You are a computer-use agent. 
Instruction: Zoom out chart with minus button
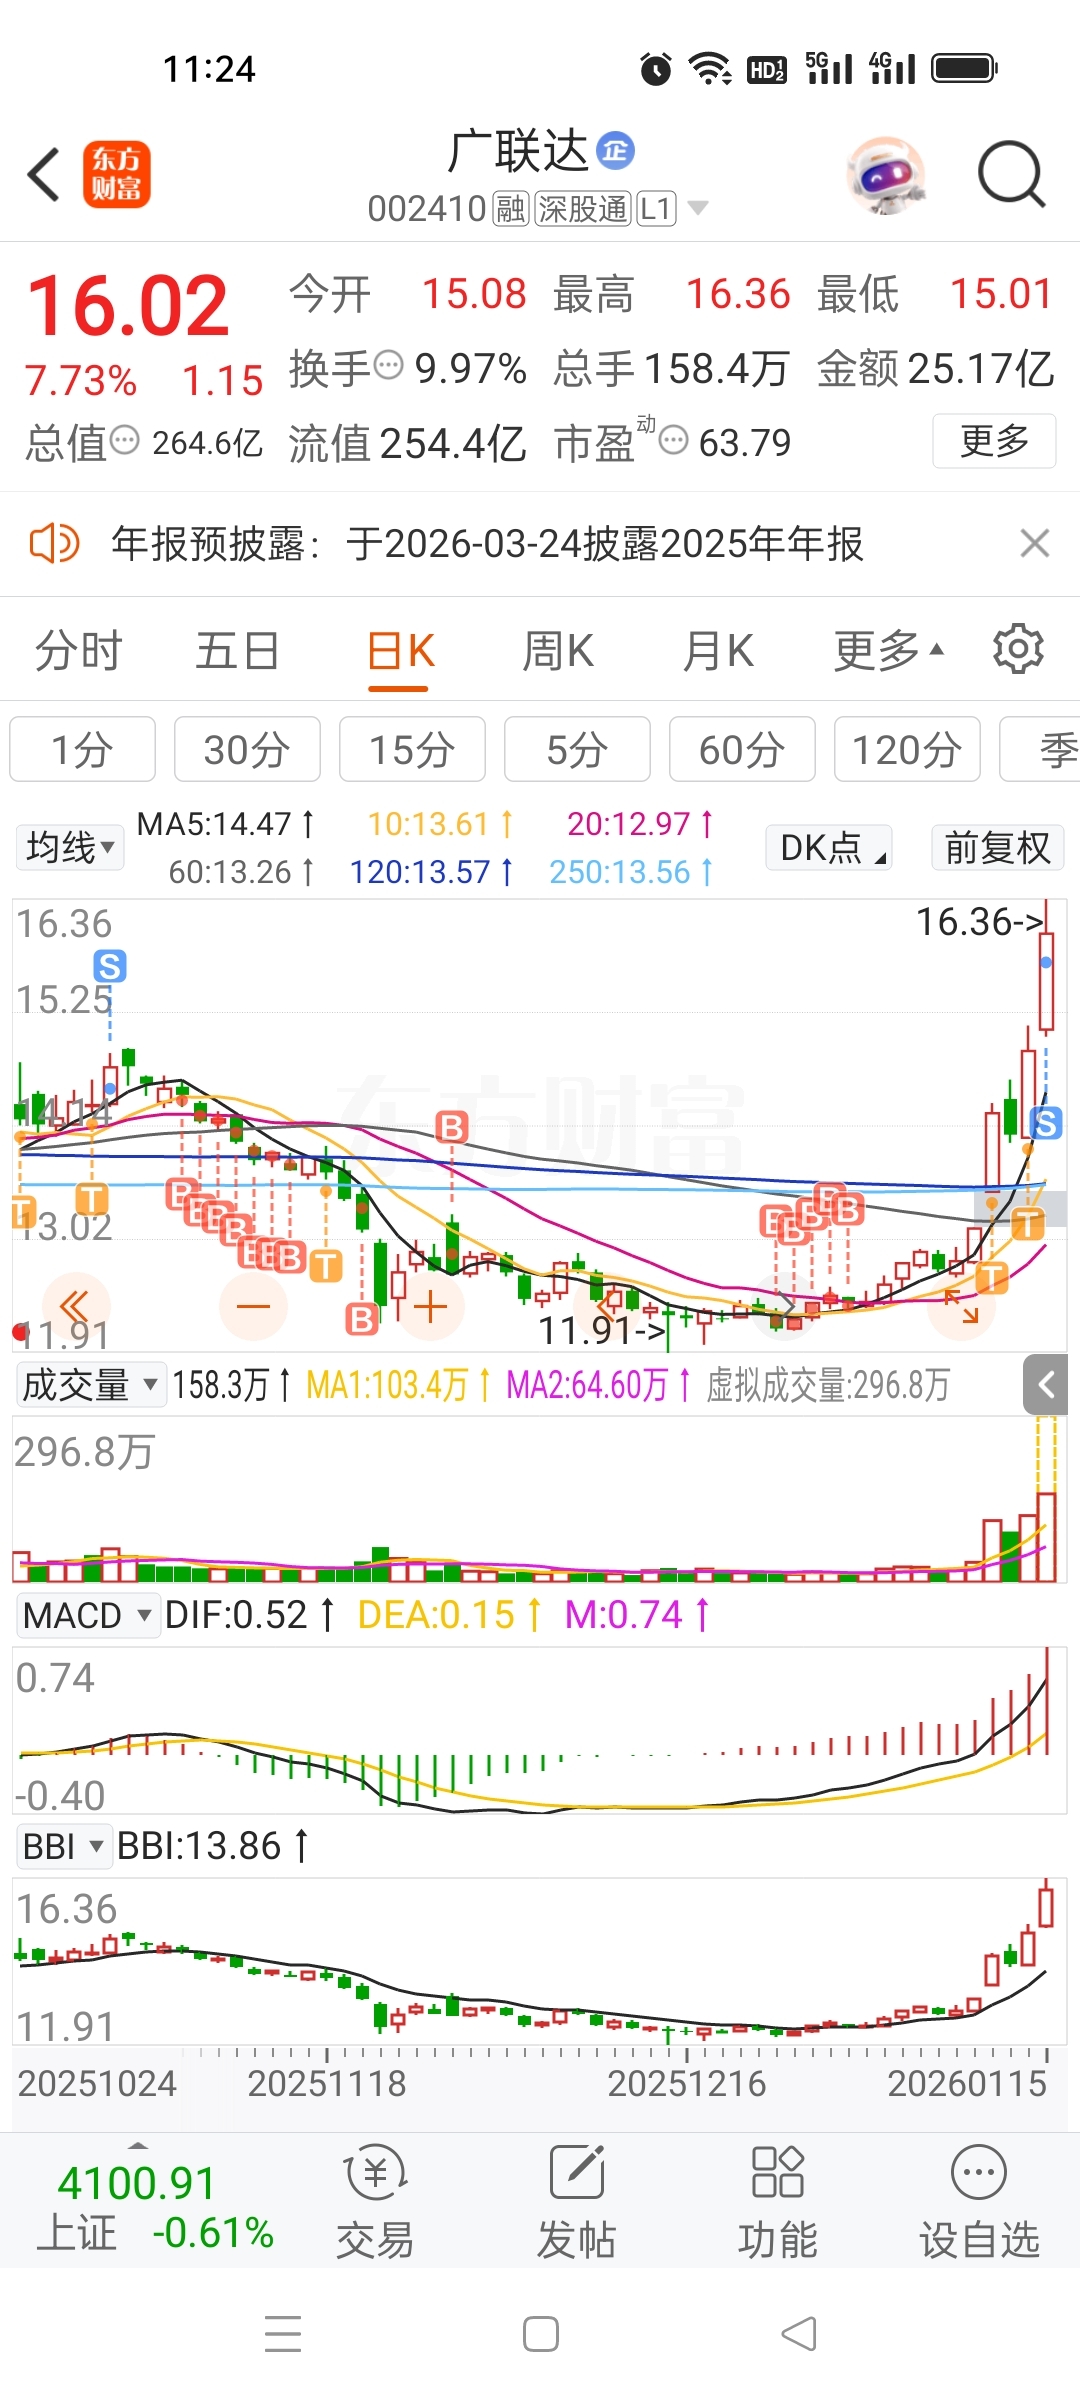253,1306
